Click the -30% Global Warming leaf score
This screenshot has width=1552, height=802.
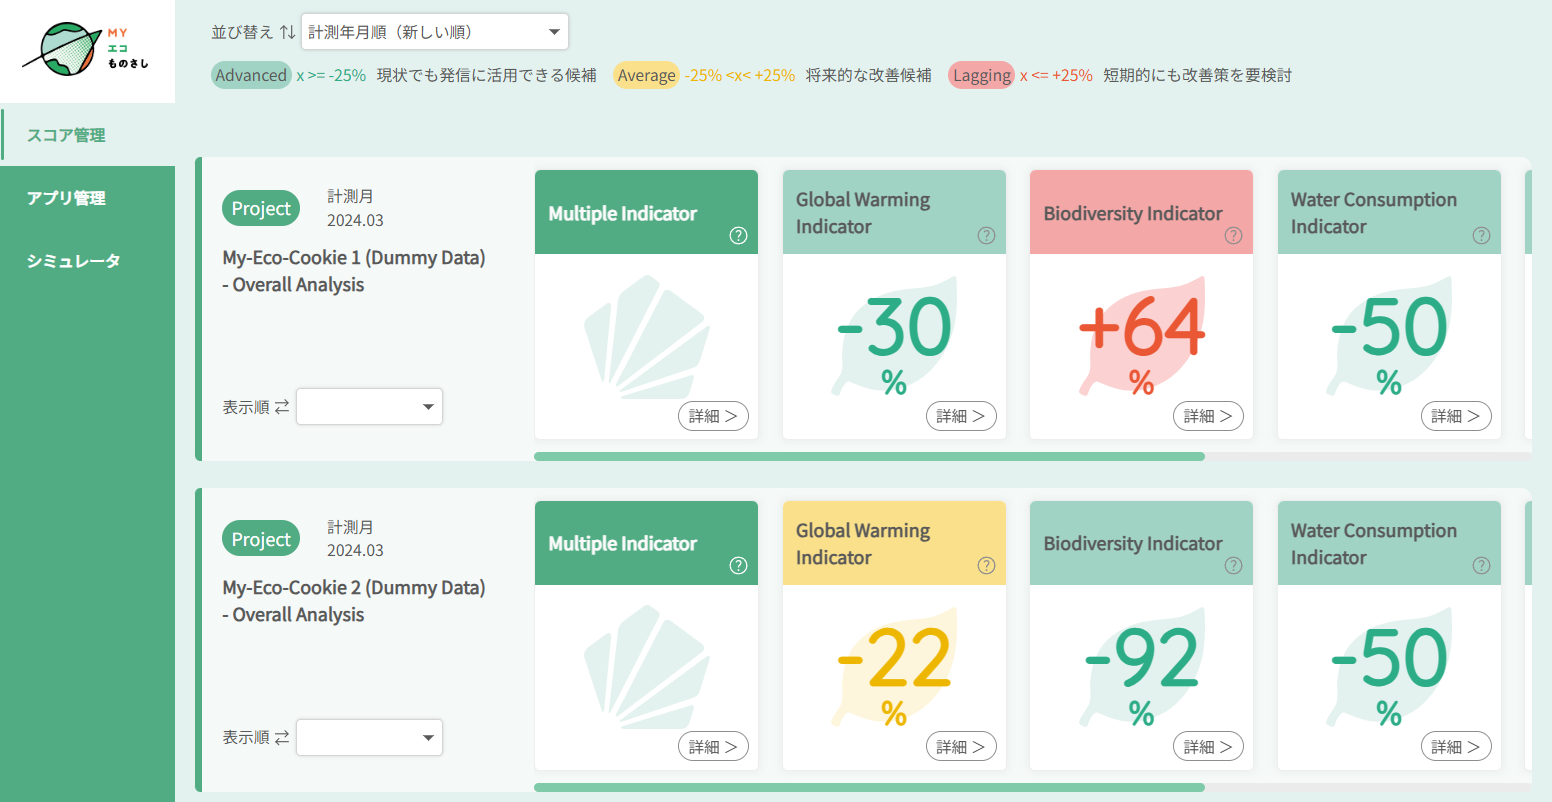pos(894,343)
